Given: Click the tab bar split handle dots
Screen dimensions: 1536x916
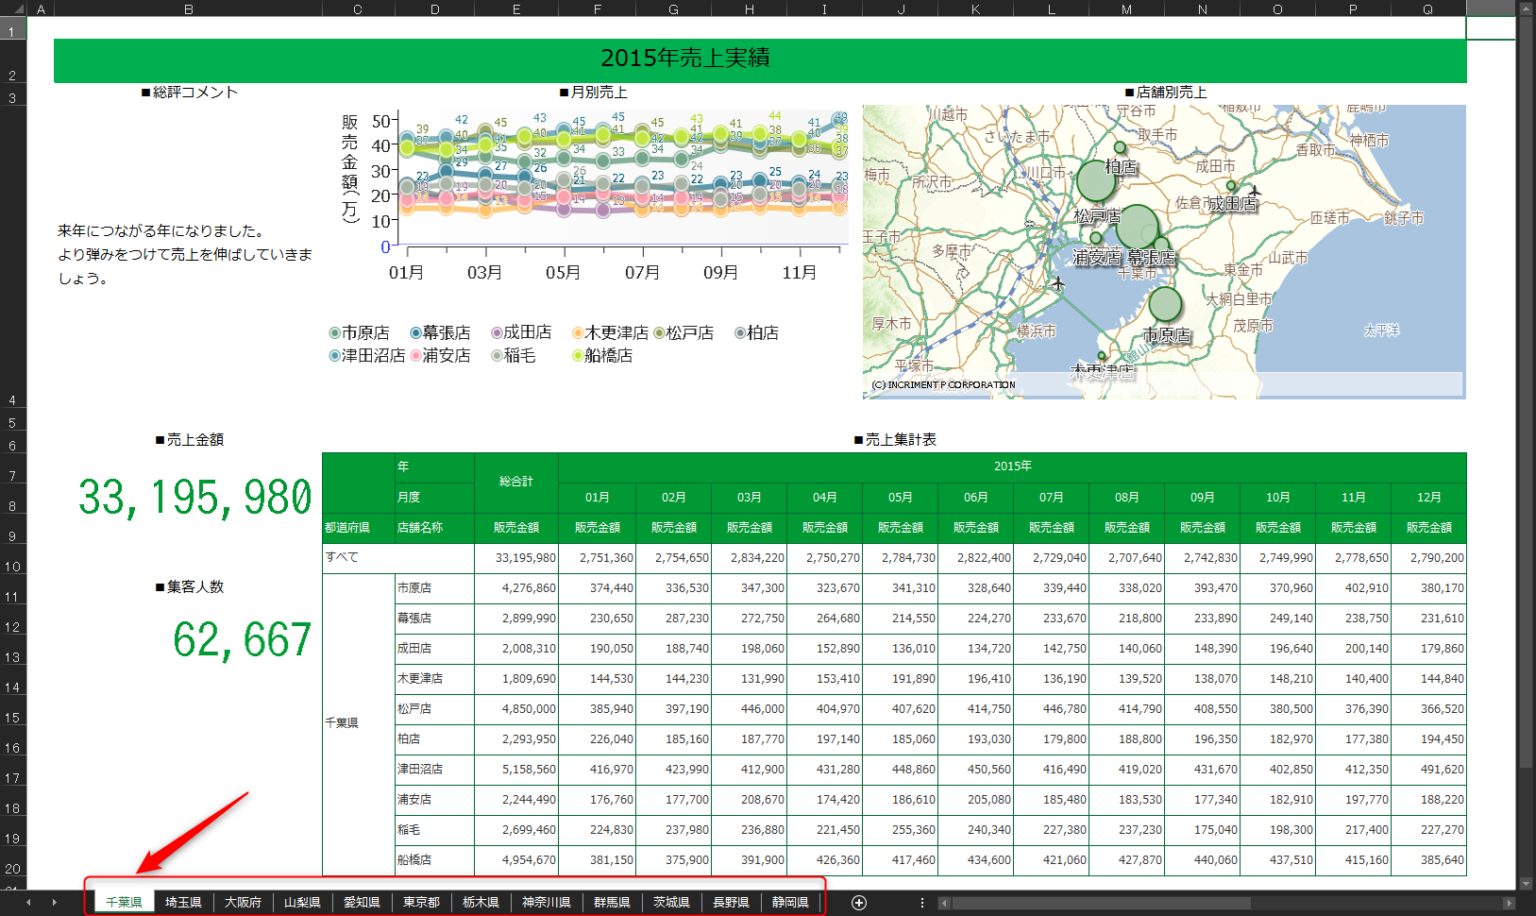Looking at the screenshot, I should coord(922,902).
